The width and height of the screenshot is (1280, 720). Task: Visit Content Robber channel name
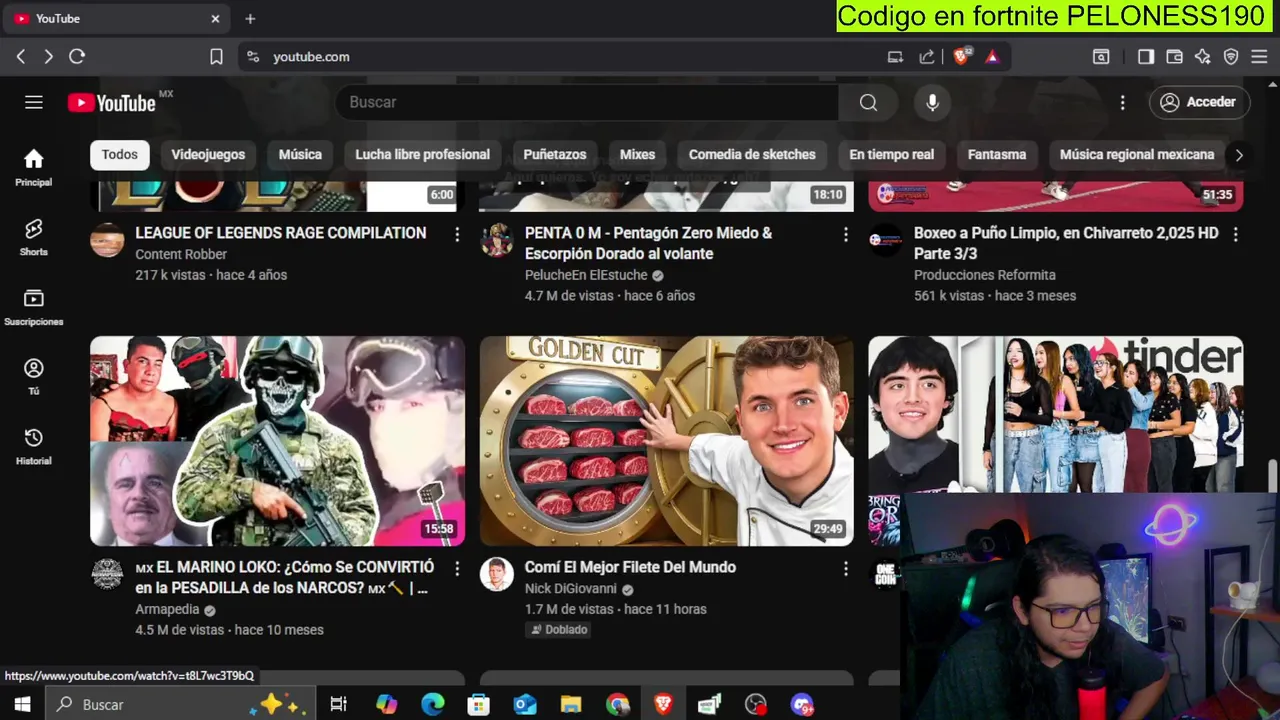tap(181, 254)
